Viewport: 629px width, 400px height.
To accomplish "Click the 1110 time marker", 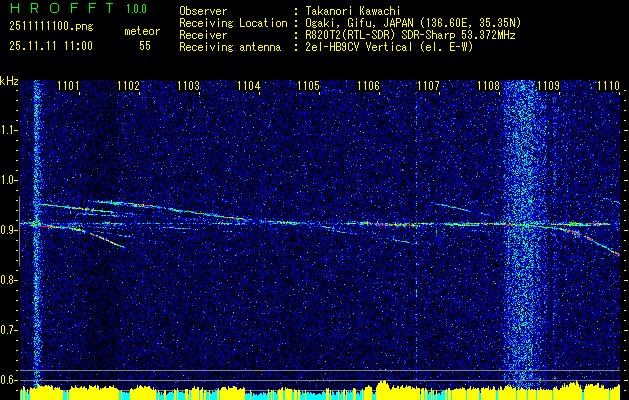I will click(x=609, y=85).
